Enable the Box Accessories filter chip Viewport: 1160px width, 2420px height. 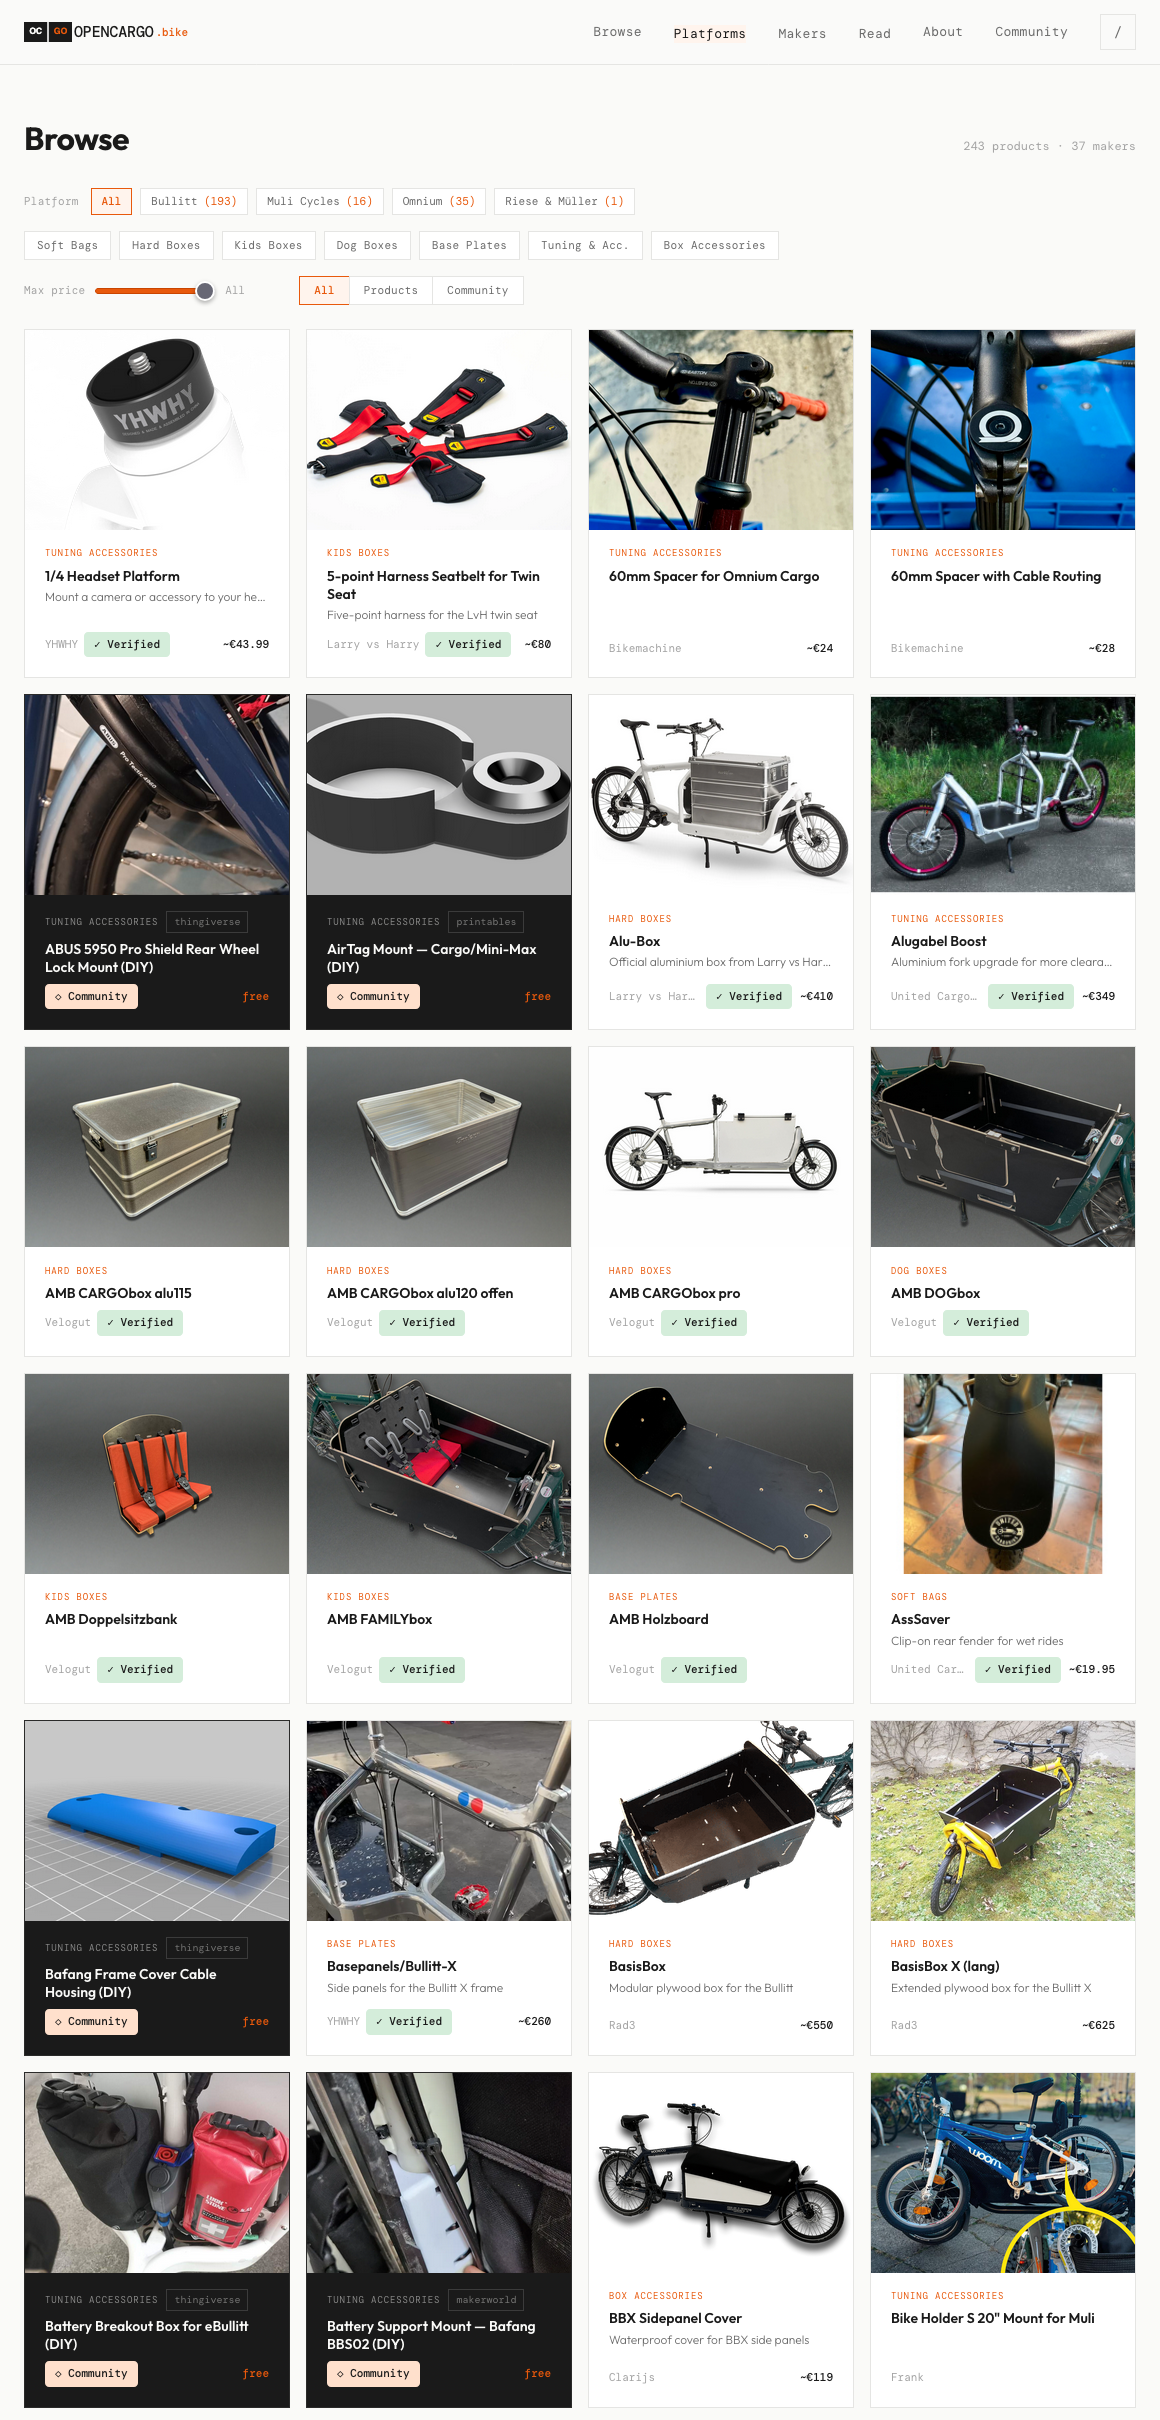point(714,245)
